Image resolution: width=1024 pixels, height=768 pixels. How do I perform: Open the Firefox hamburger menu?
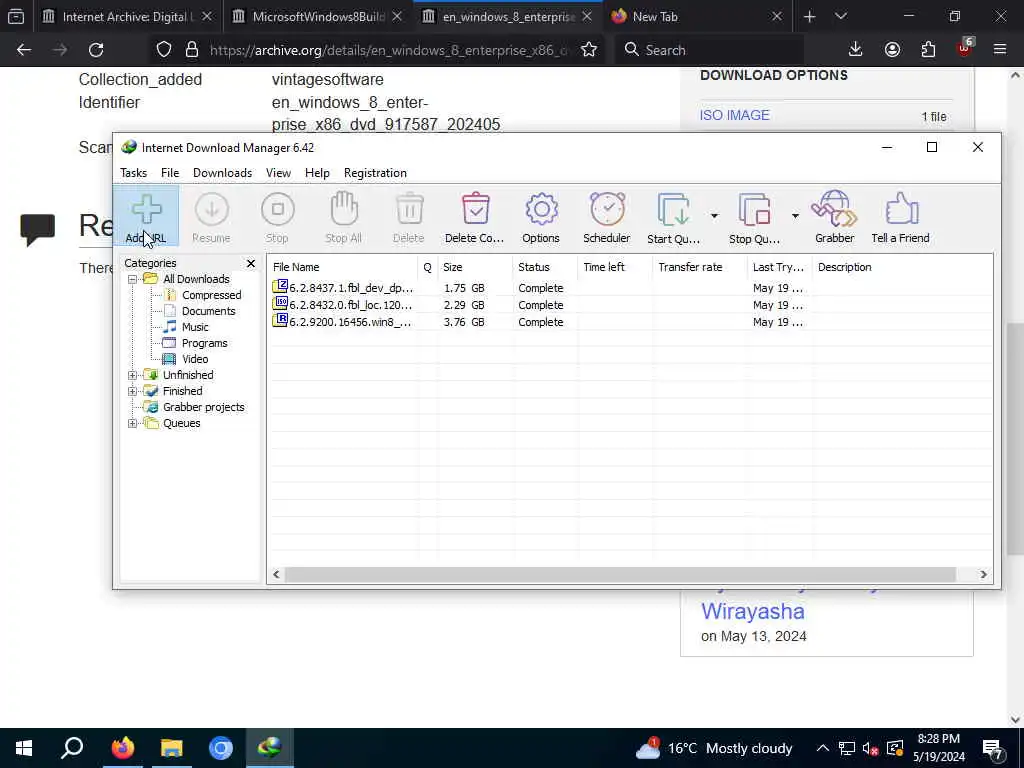click(x=1000, y=50)
